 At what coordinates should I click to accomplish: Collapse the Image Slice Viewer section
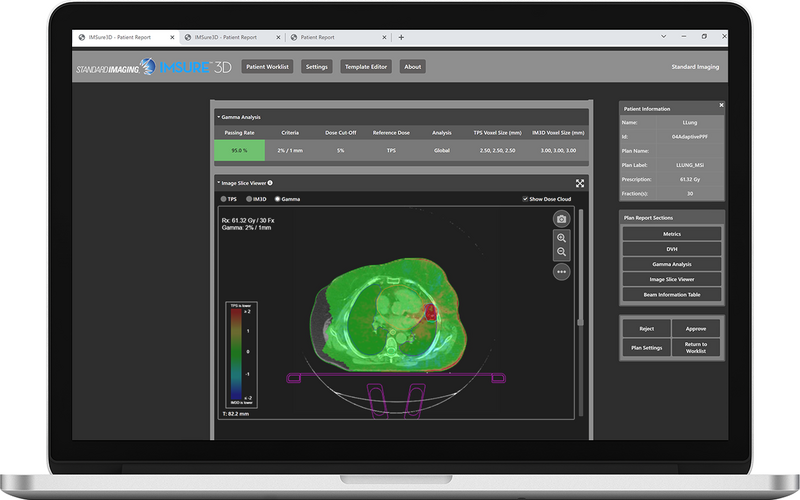(x=218, y=183)
